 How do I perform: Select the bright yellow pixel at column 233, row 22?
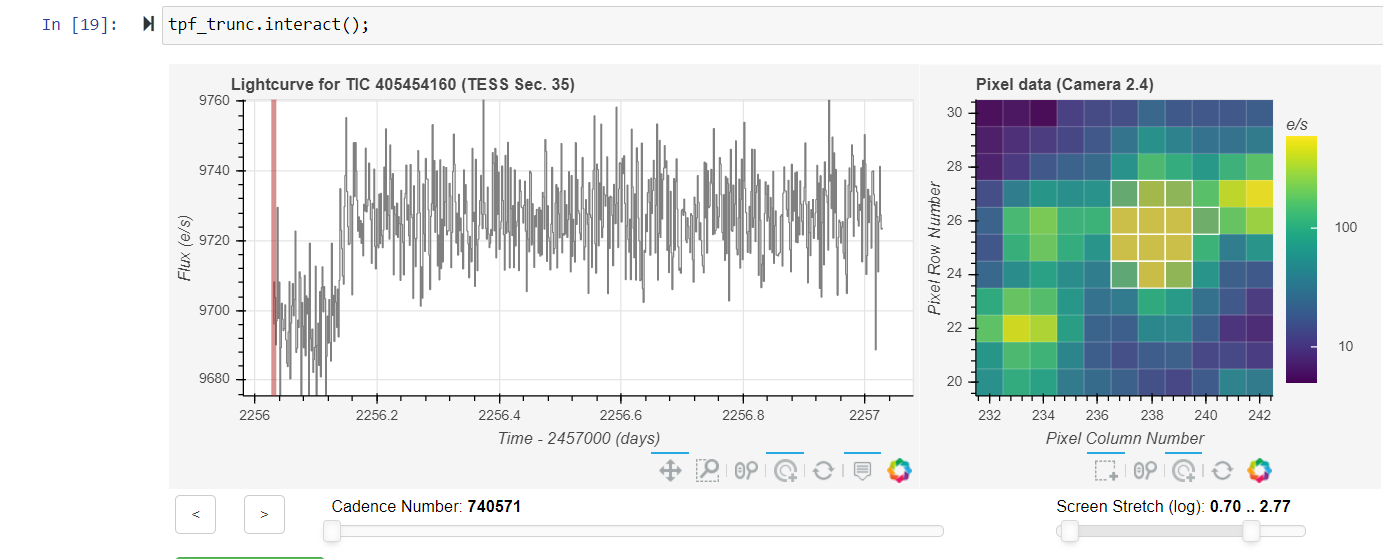(x=1017, y=328)
